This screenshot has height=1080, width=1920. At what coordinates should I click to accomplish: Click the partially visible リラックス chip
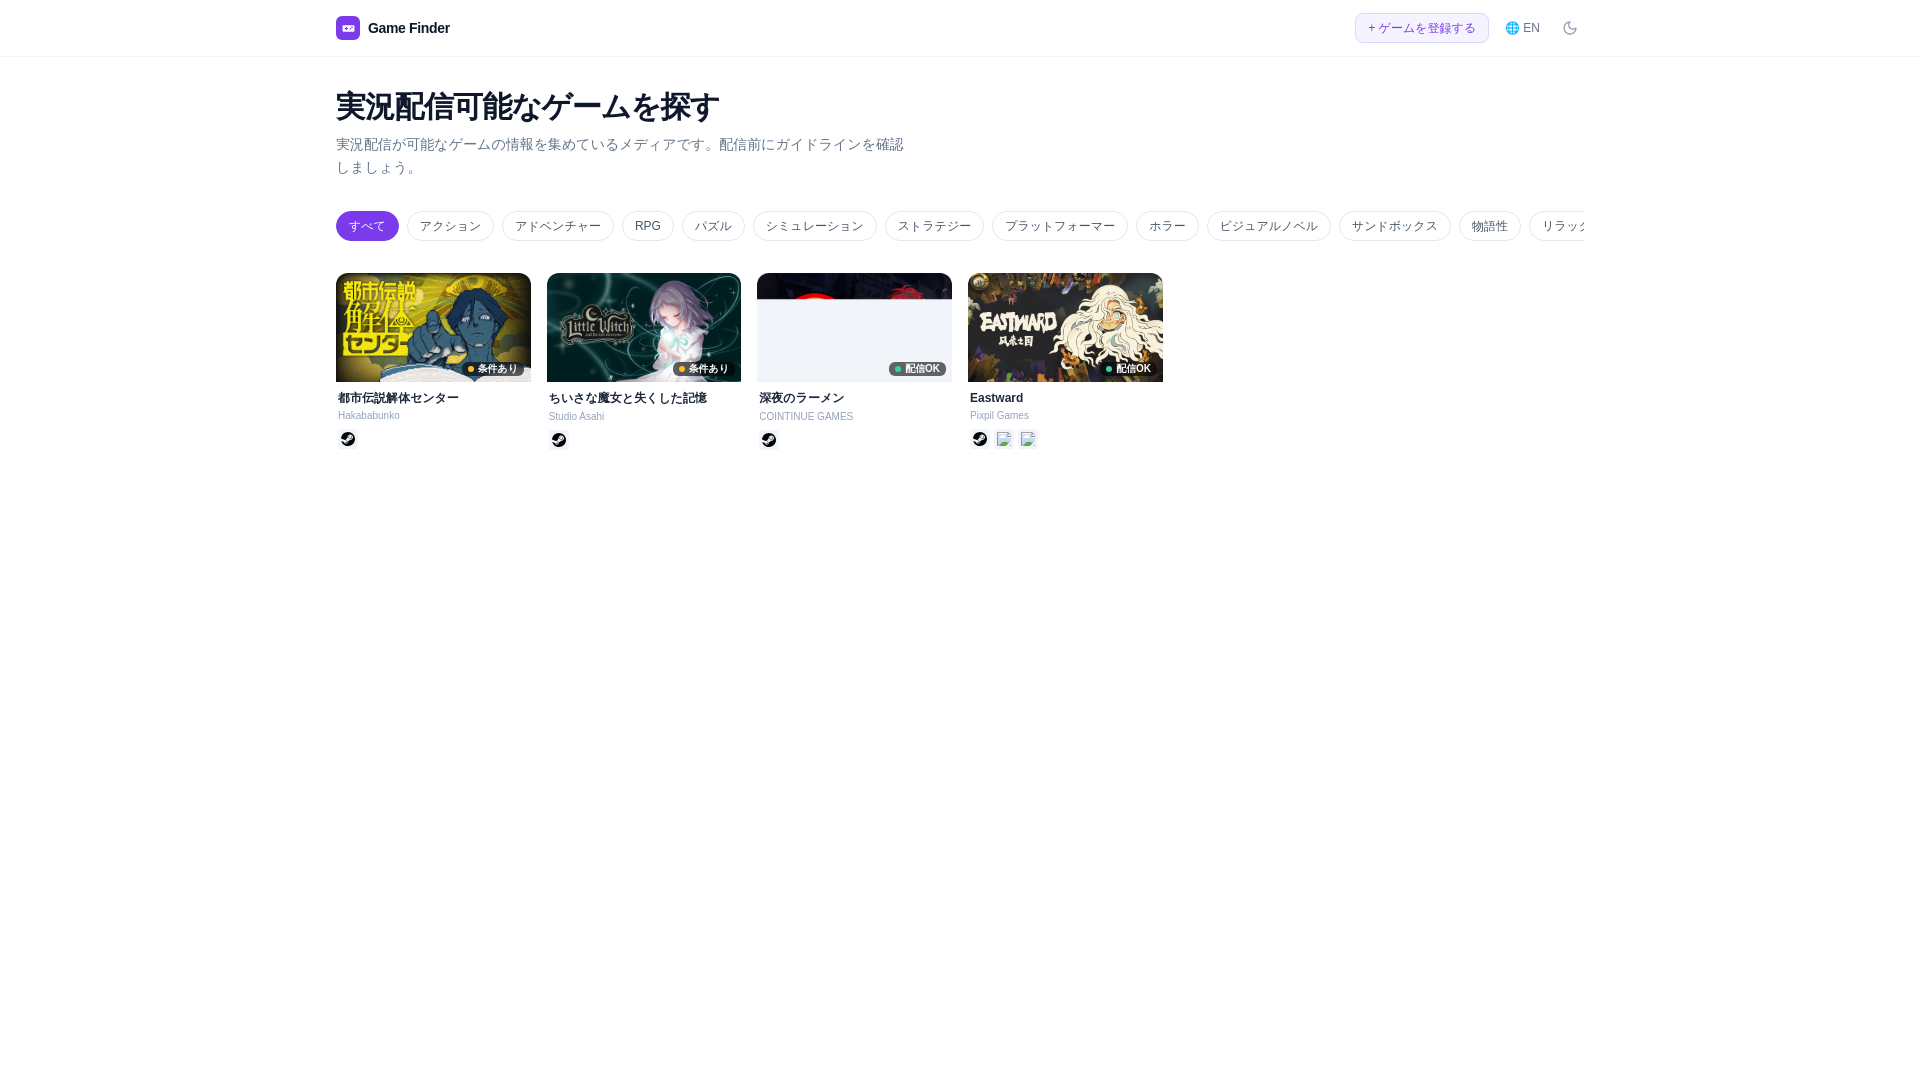coord(1557,226)
